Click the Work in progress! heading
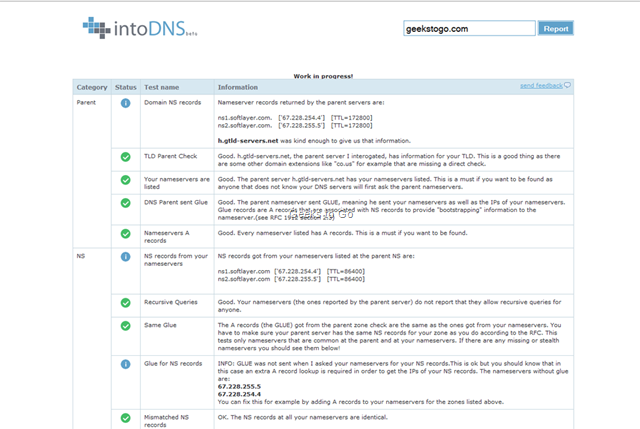Viewport: 640px width, 429px height. tap(323, 76)
